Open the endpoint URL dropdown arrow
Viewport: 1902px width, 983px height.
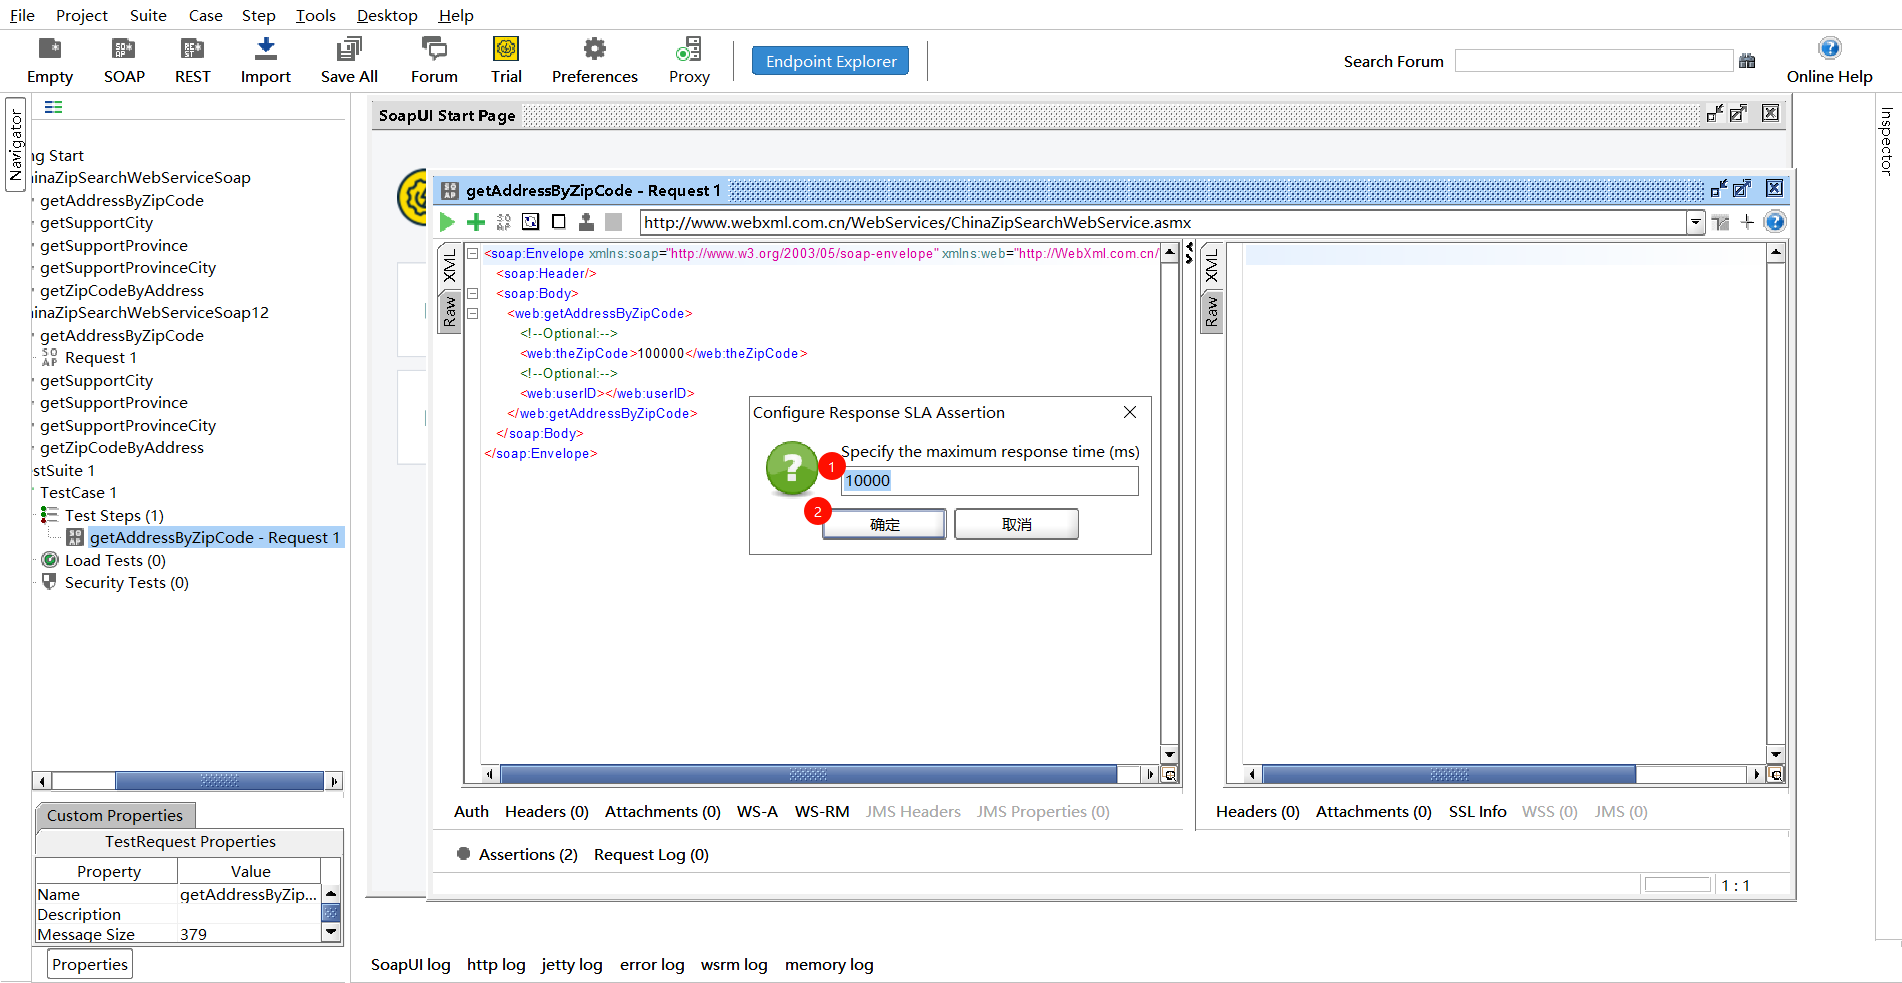[x=1695, y=222]
